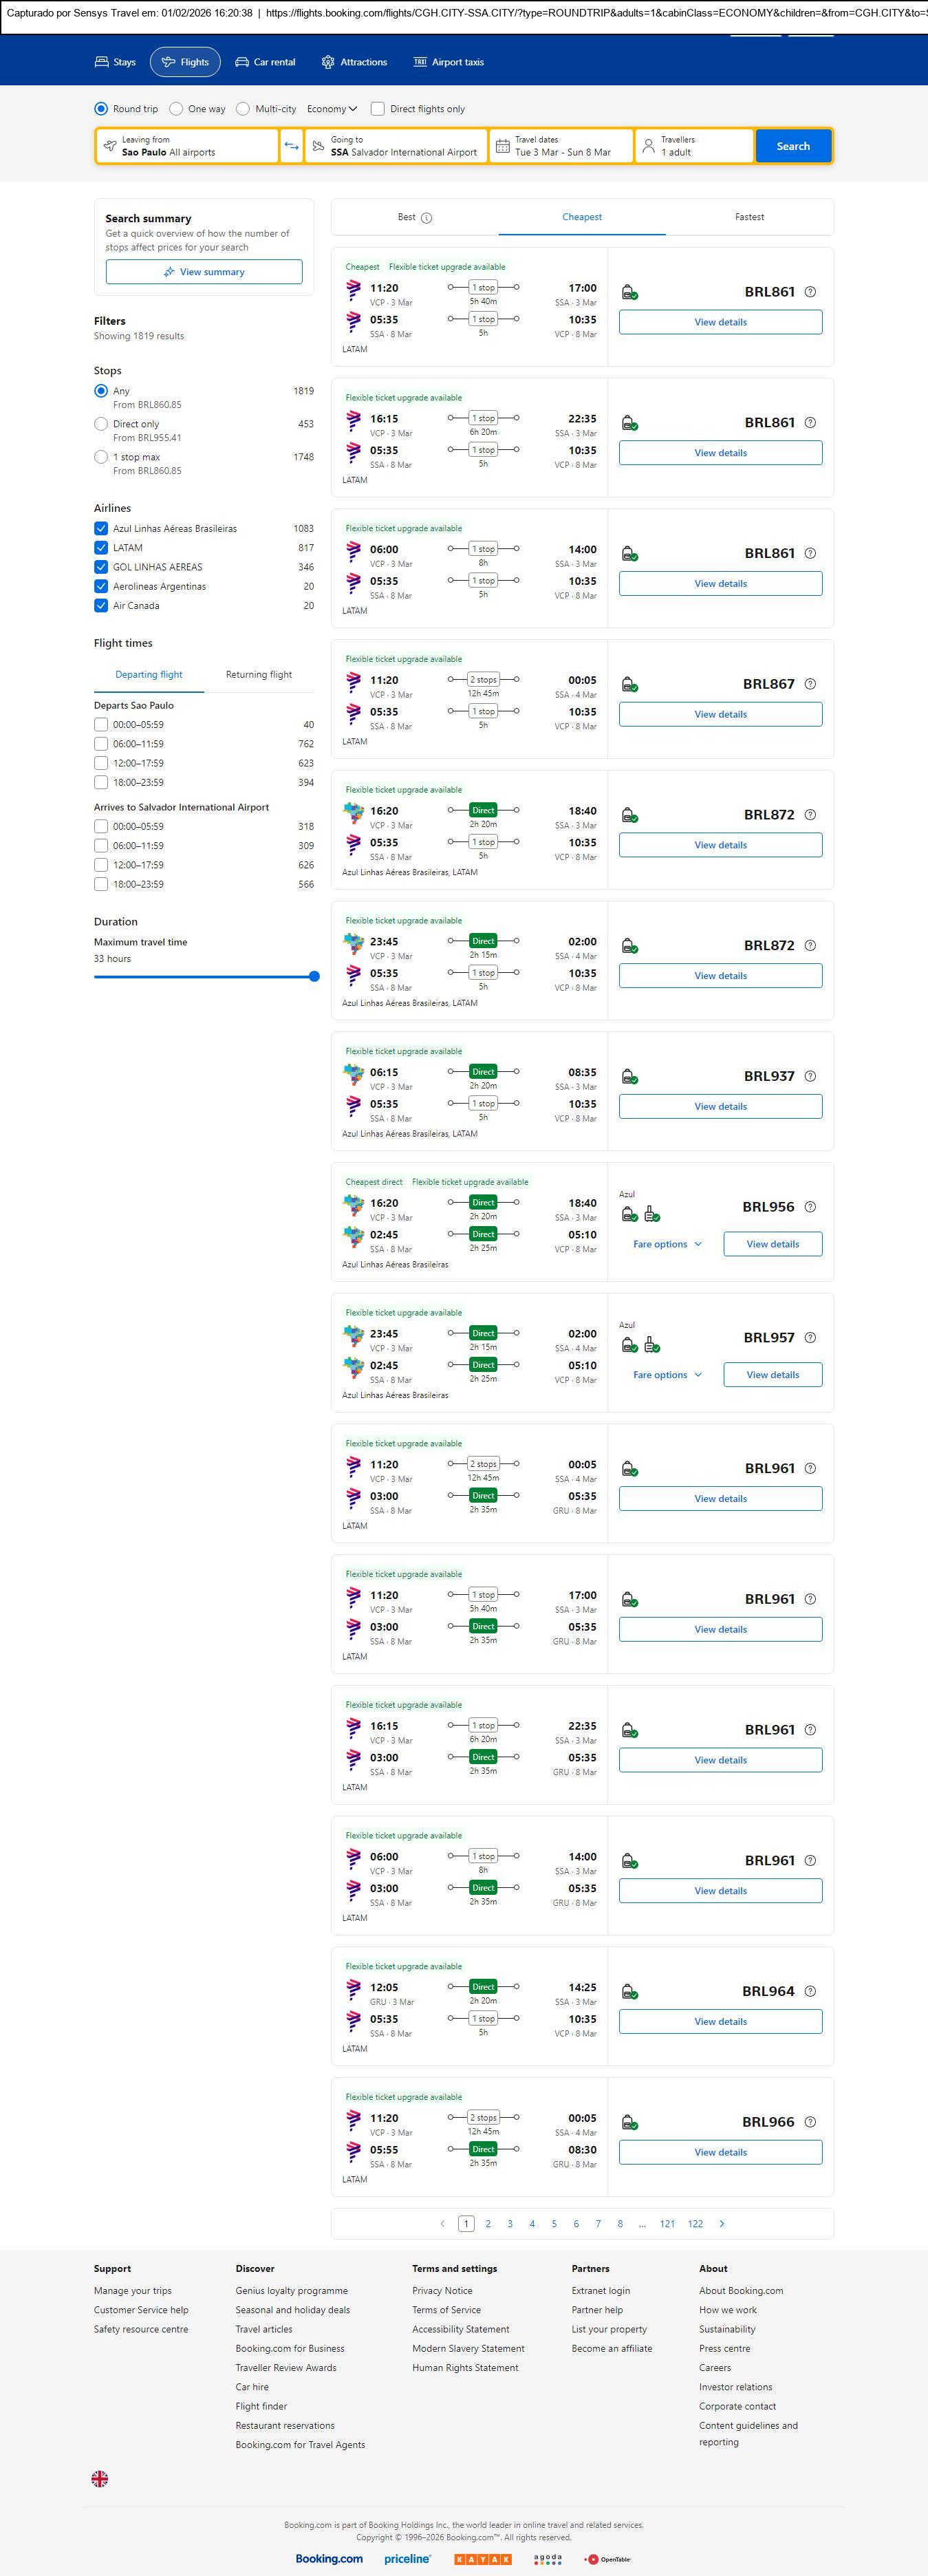The image size is (928, 2576).
Task: Click the View summary button
Action: 204,272
